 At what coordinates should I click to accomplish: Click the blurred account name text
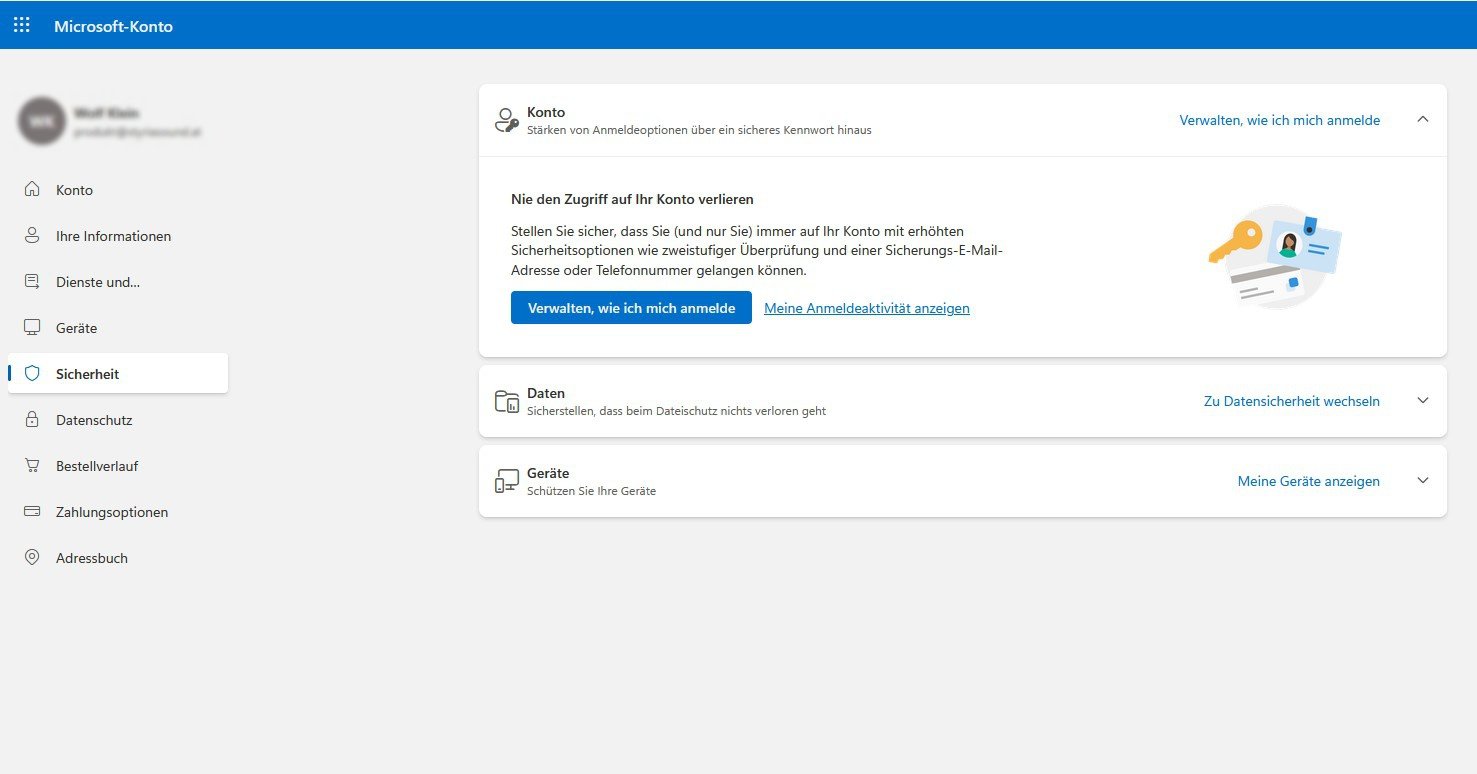106,113
